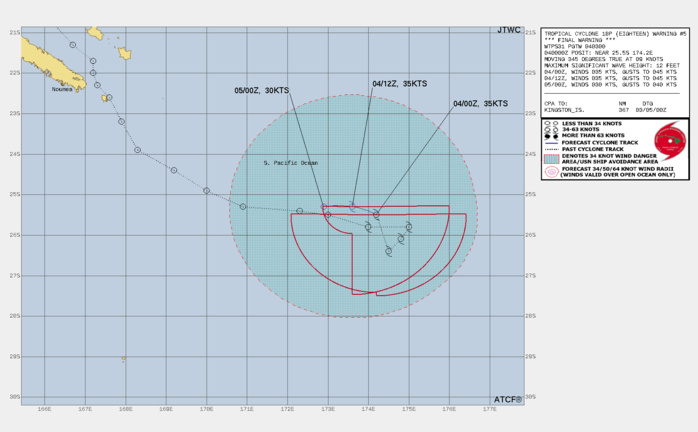Click the forecast wind radii legend symbol
This screenshot has height=432, width=698.
[550, 172]
